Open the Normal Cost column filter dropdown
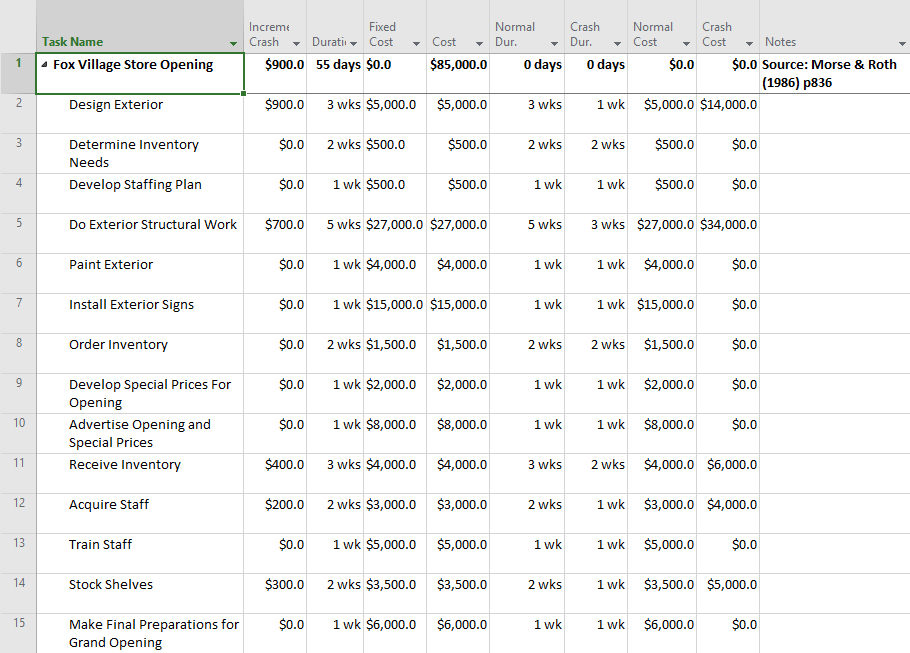Viewport: 910px width, 653px height. (x=687, y=44)
